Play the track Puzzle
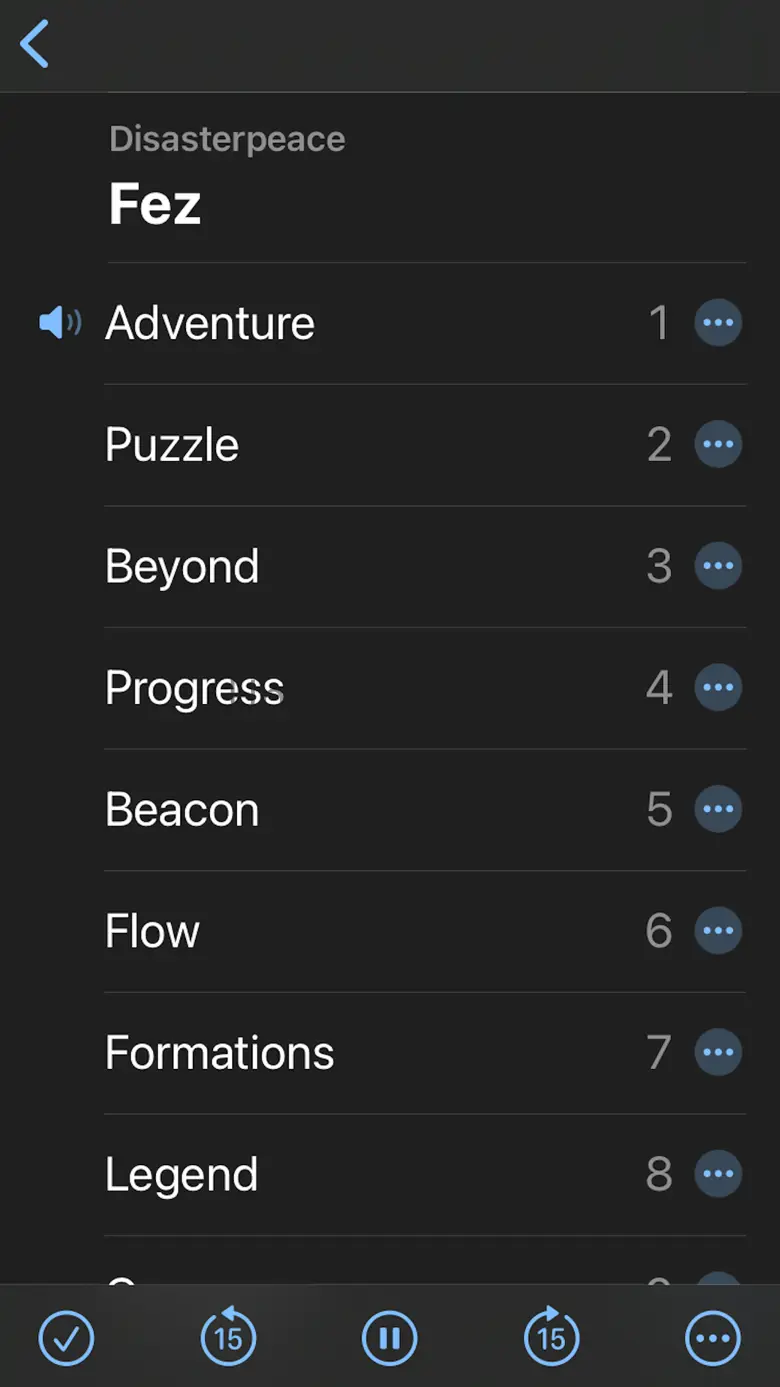This screenshot has height=1387, width=780. [x=172, y=445]
